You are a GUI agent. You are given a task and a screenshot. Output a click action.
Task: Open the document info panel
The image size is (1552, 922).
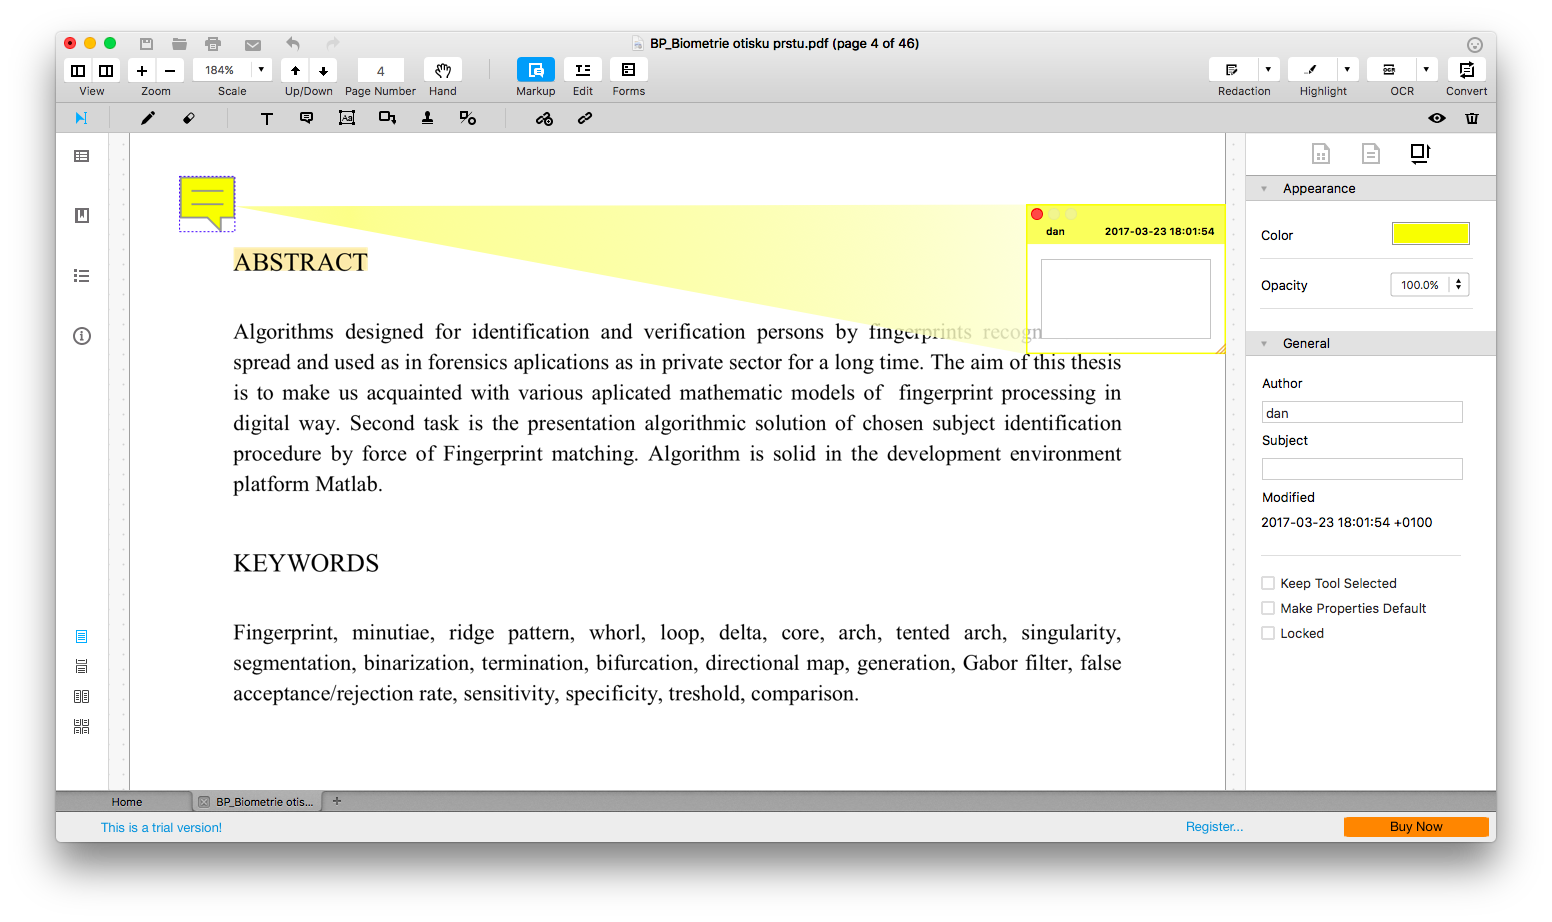82,336
